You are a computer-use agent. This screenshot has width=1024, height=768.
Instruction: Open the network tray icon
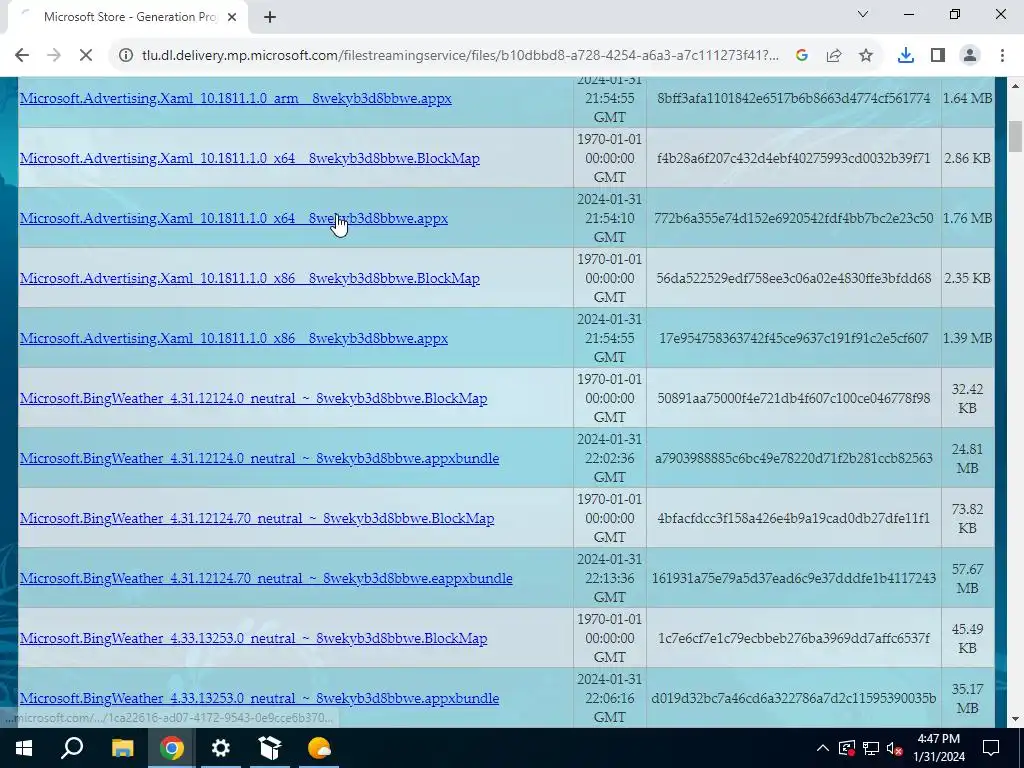coord(871,748)
